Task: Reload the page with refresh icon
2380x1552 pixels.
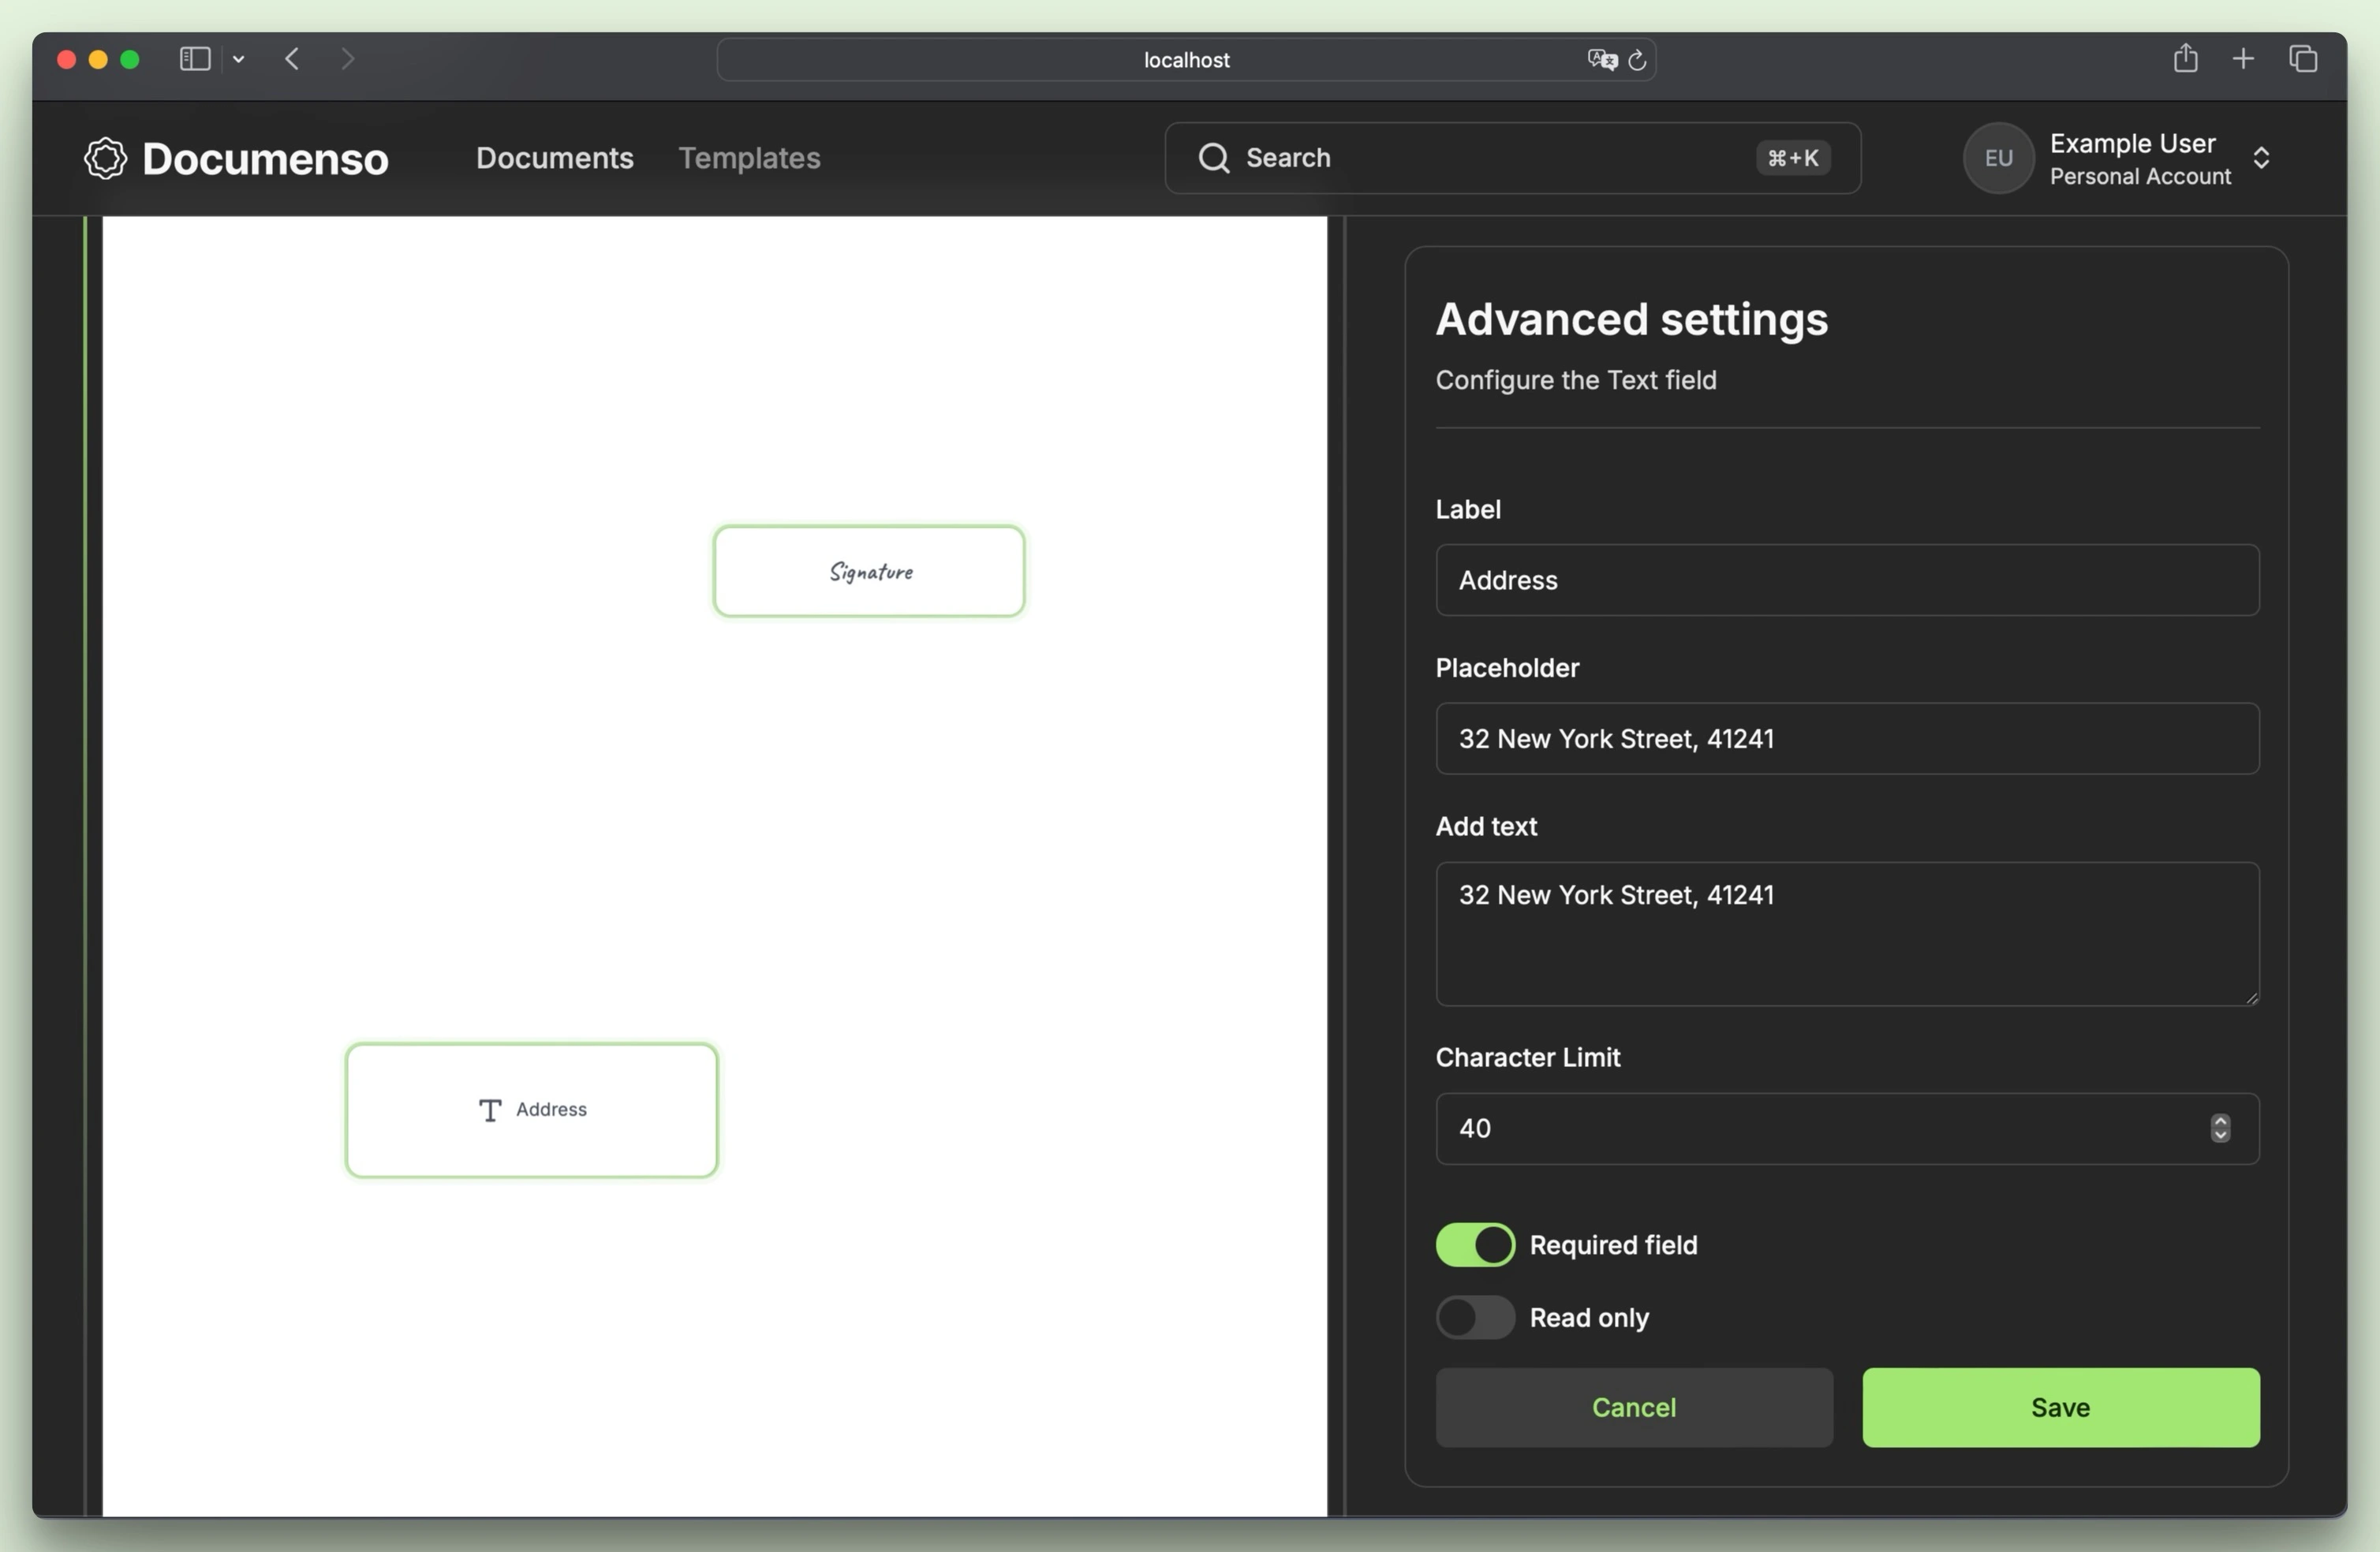Action: coord(1637,60)
